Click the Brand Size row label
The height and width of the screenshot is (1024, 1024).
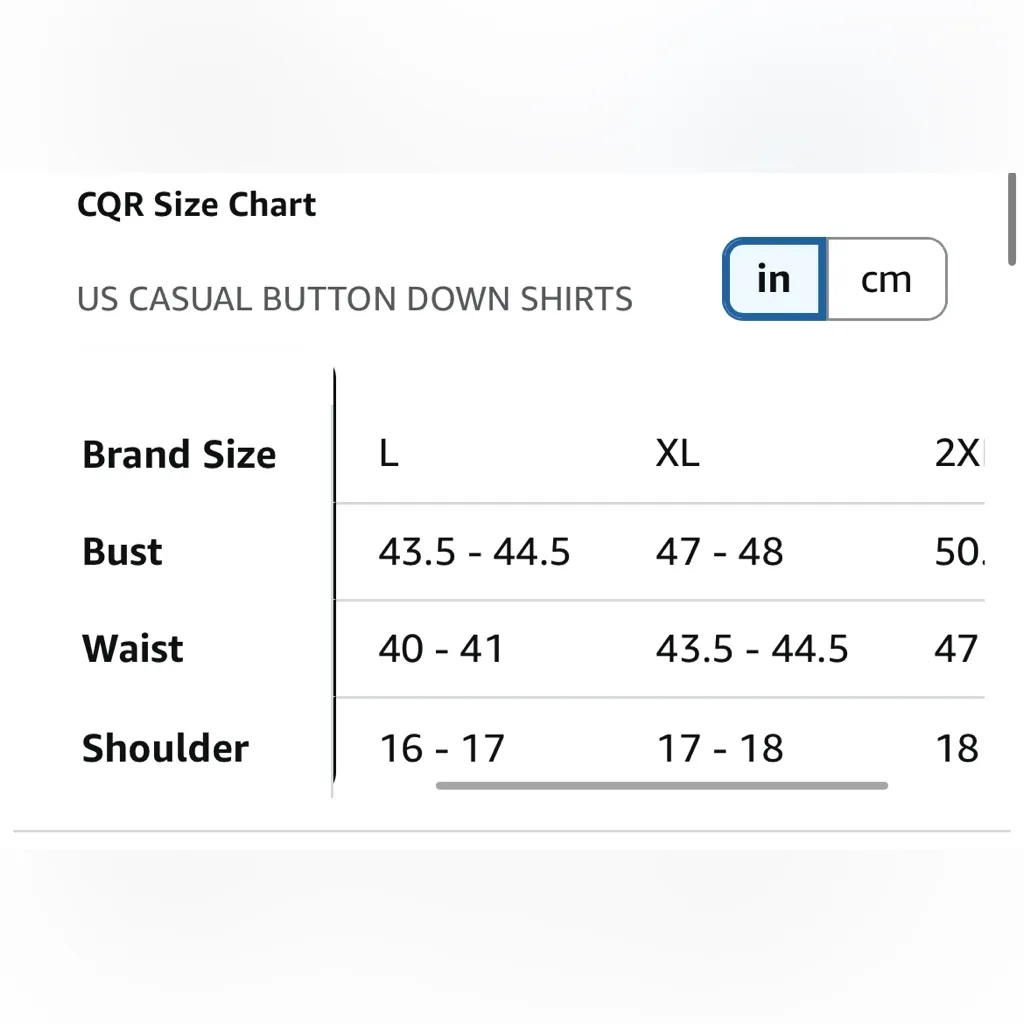(x=179, y=454)
